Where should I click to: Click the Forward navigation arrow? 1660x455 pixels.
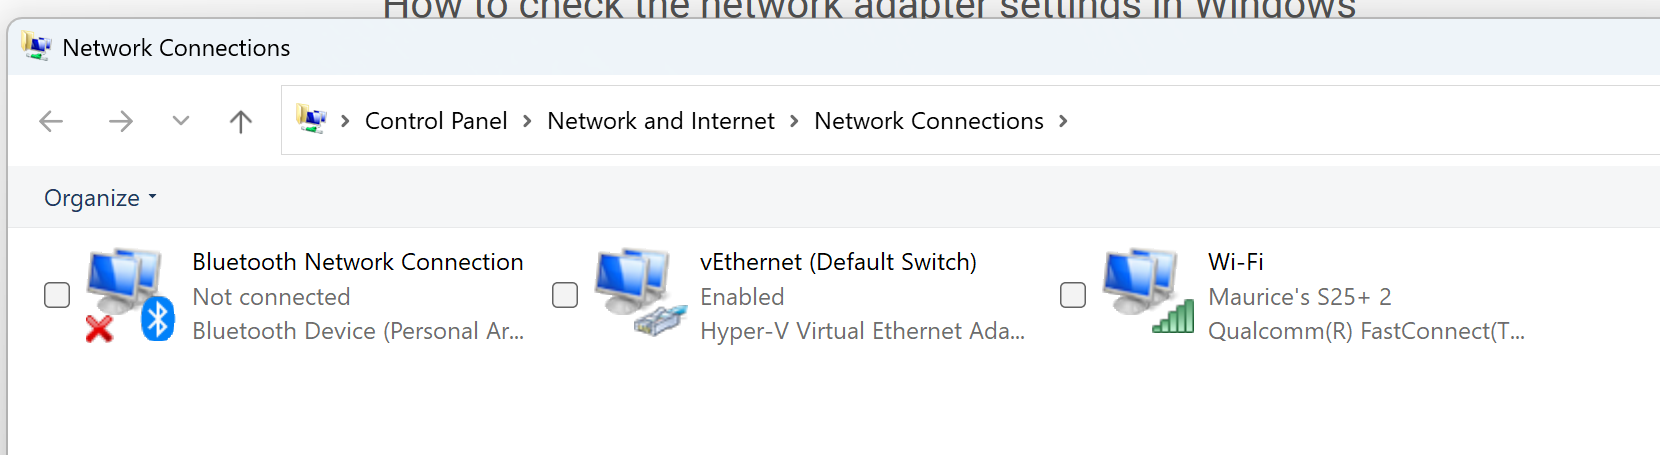pos(121,122)
